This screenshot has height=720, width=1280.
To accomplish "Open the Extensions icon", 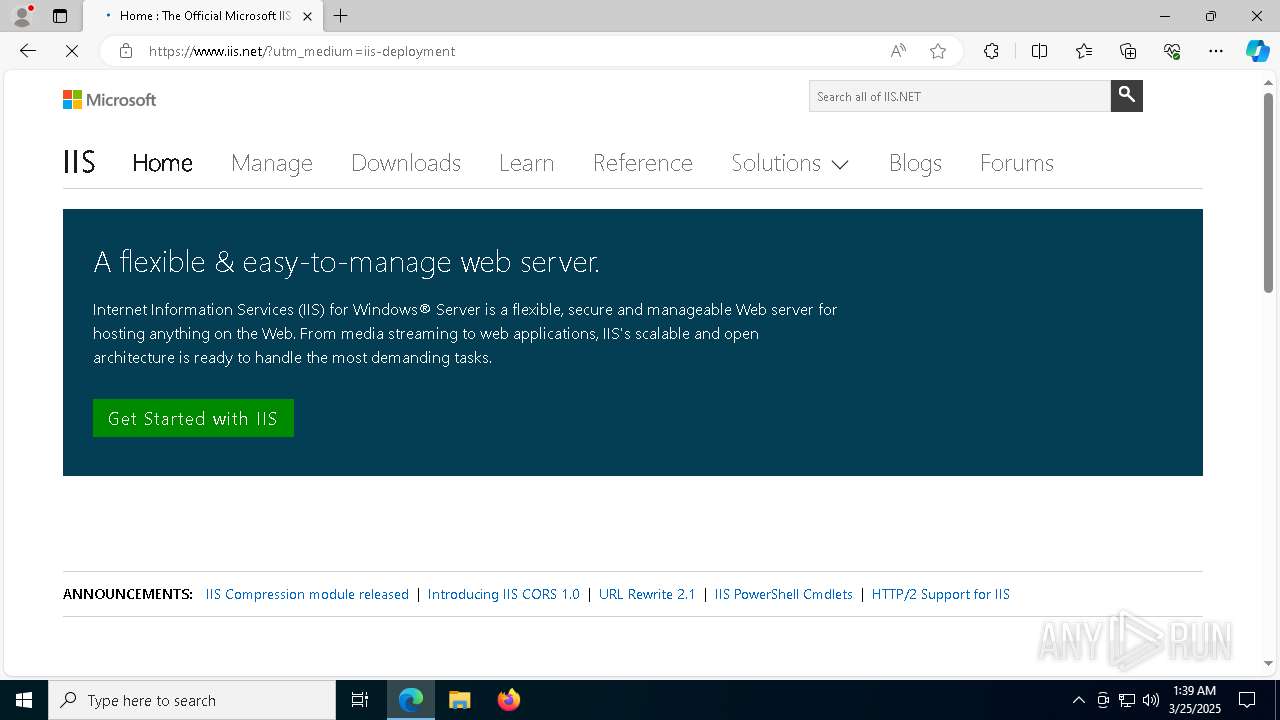I will point(991,51).
